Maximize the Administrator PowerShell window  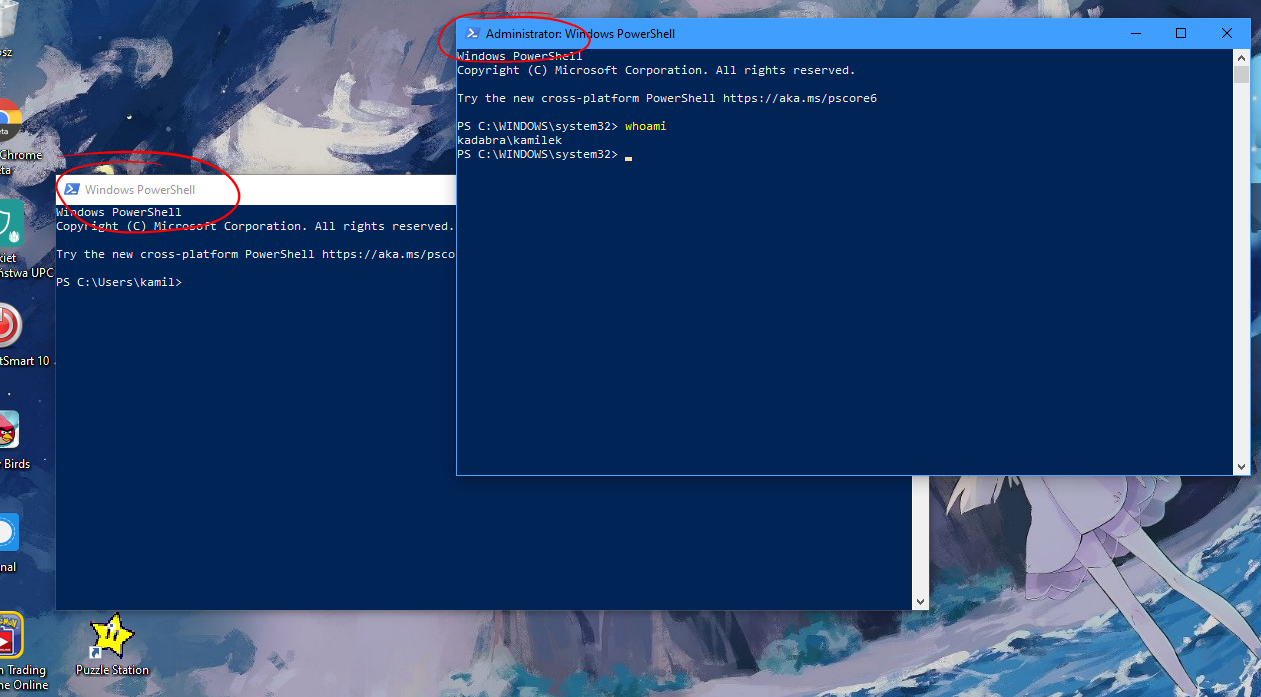tap(1181, 33)
